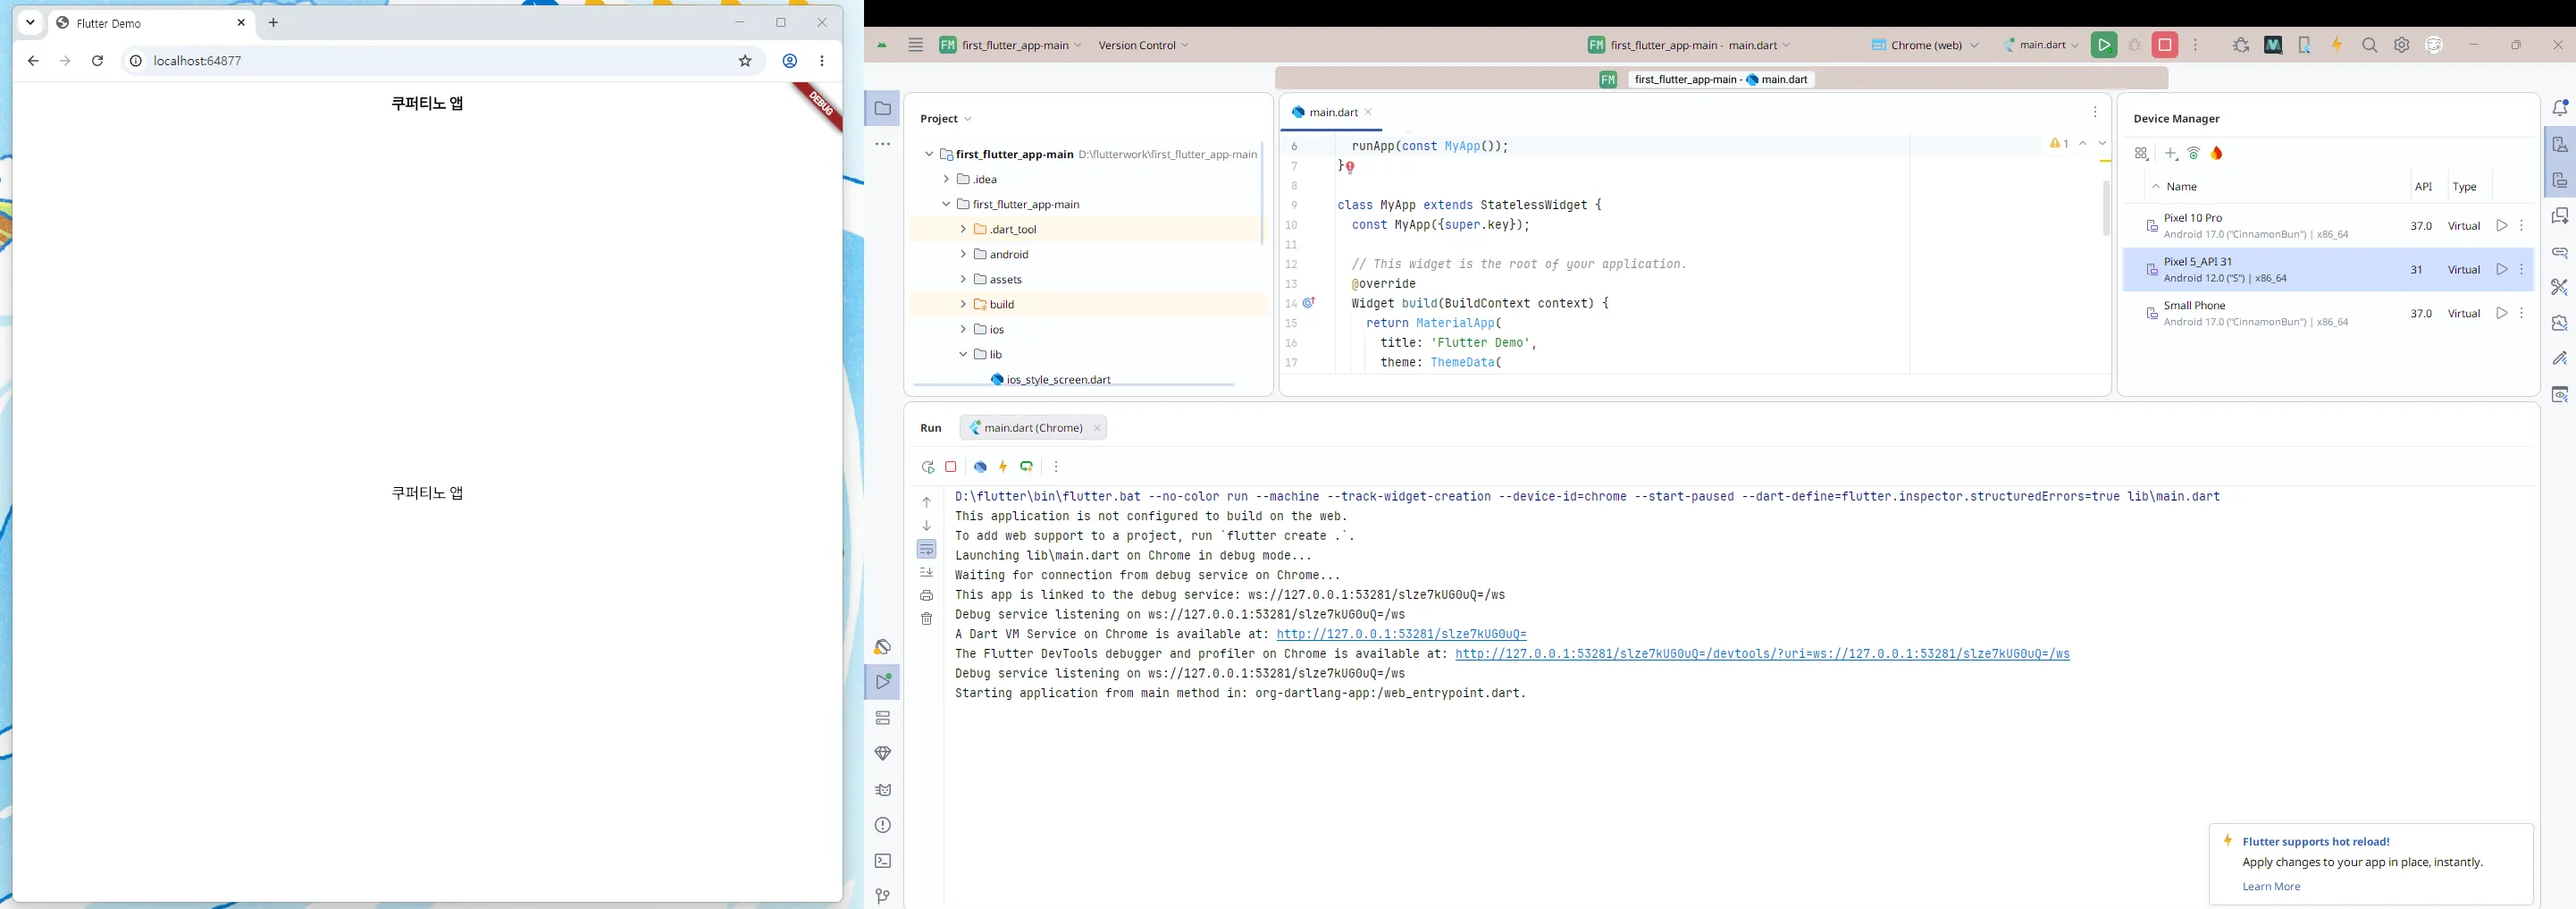
Task: Expand the android folder
Action: tap(963, 254)
